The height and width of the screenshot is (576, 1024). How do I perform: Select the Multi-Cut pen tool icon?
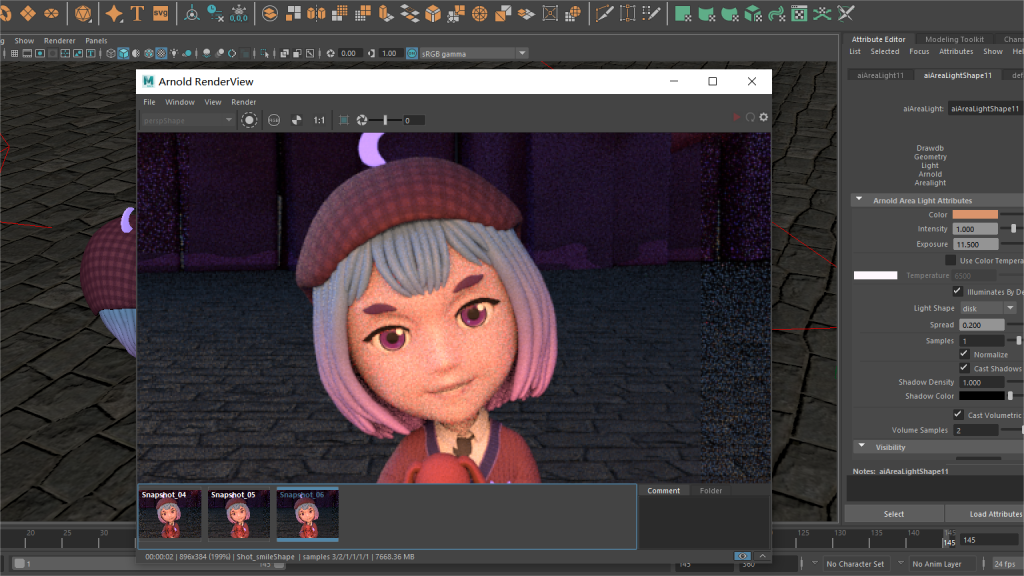[x=605, y=13]
